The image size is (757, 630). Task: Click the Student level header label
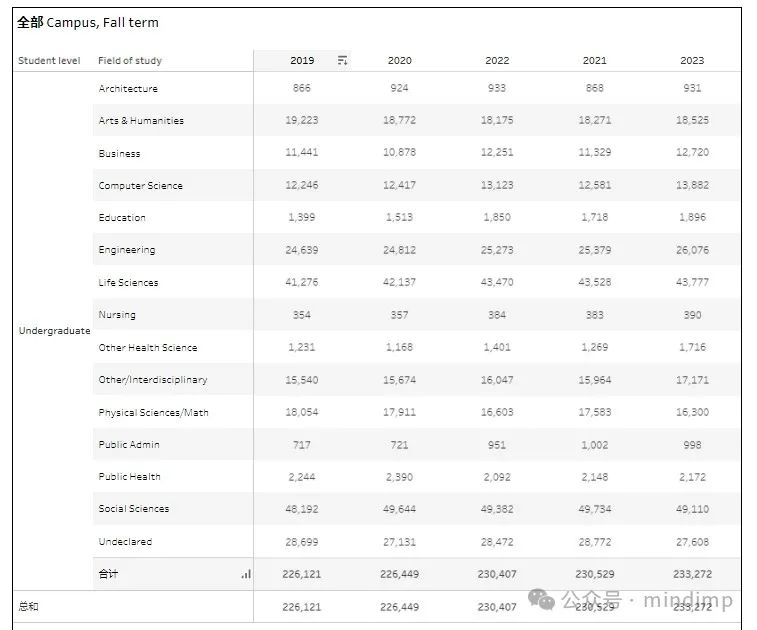(x=49, y=61)
